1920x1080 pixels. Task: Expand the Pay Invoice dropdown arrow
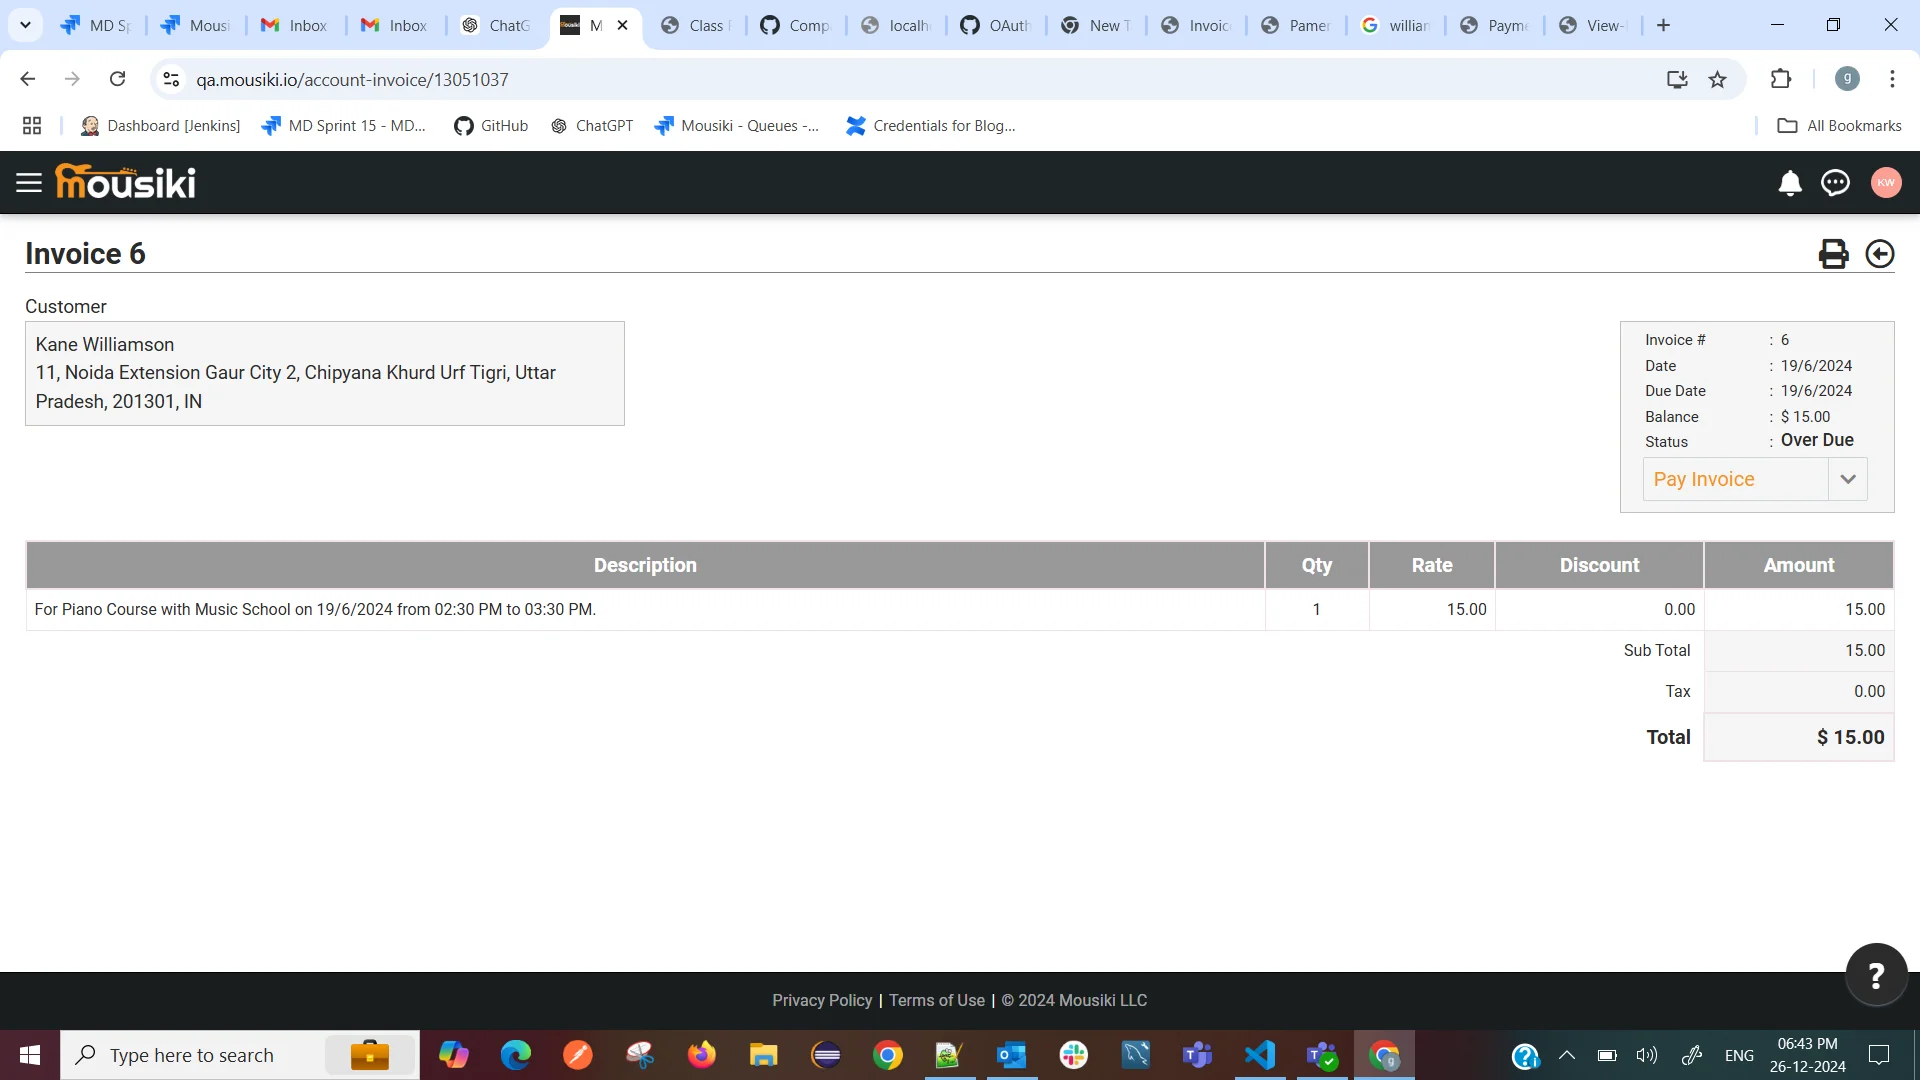pos(1847,479)
